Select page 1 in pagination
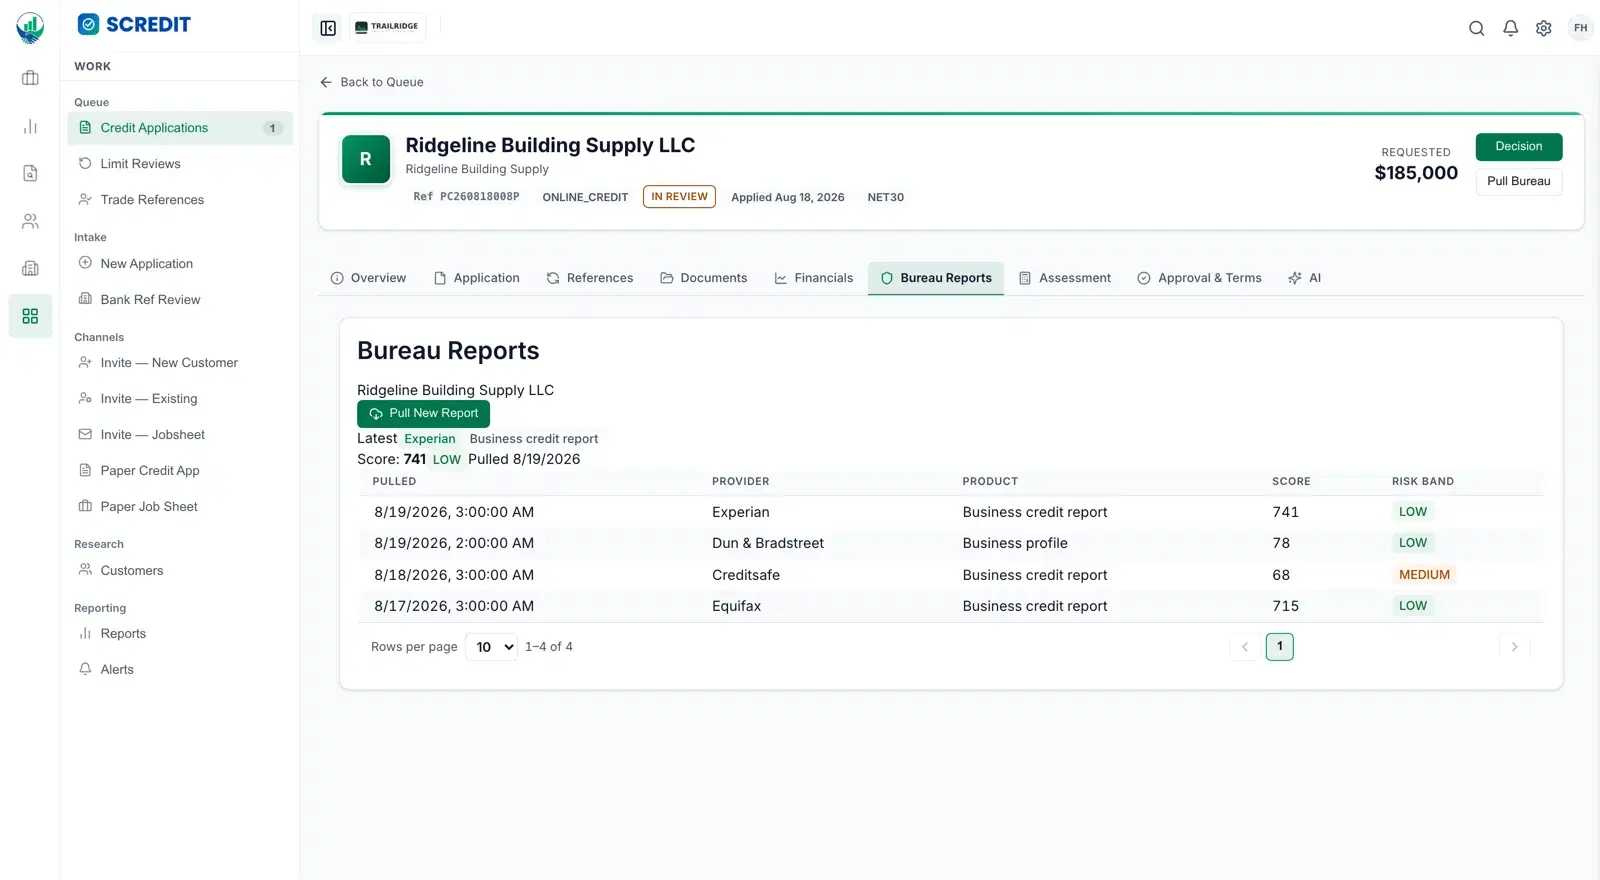 point(1279,647)
